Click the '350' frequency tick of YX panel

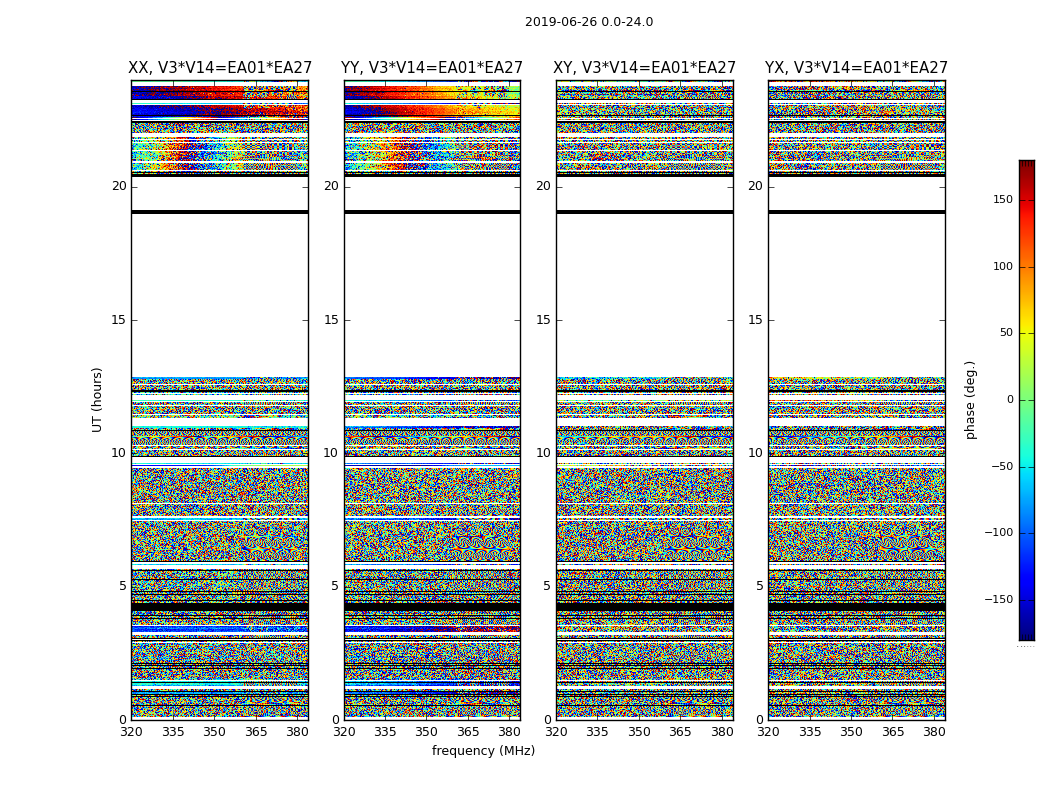click(x=851, y=732)
